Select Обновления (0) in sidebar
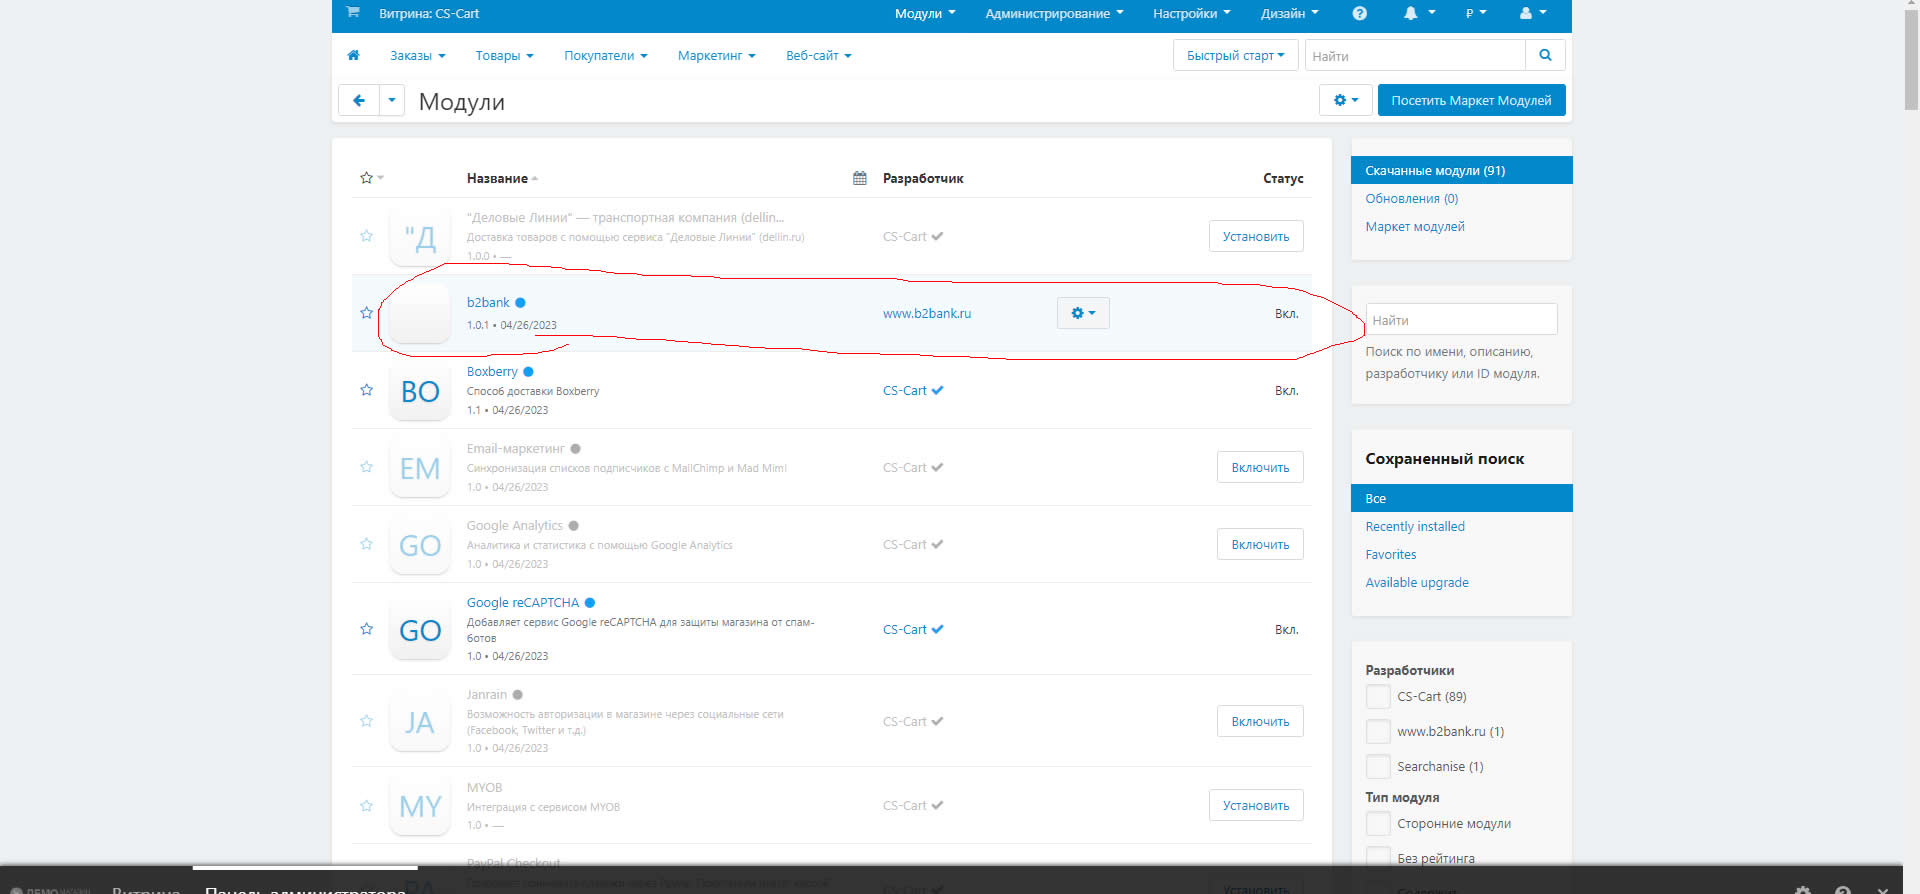This screenshot has height=894, width=1920. [1411, 199]
